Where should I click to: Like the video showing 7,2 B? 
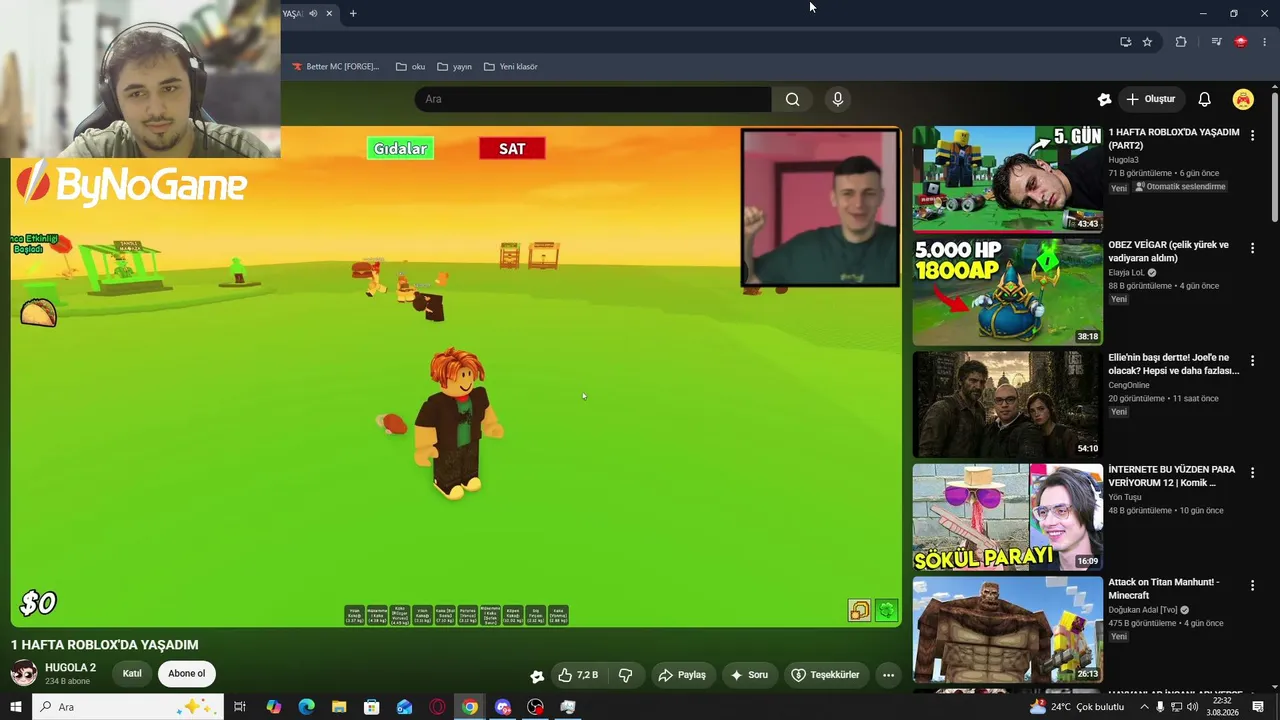tap(577, 675)
